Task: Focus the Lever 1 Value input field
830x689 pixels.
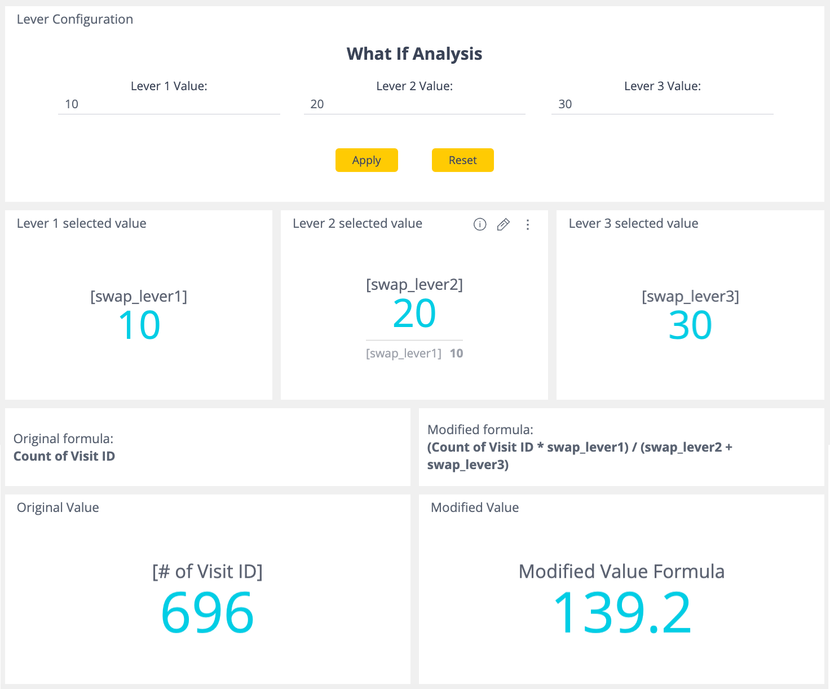Action: tap(169, 104)
